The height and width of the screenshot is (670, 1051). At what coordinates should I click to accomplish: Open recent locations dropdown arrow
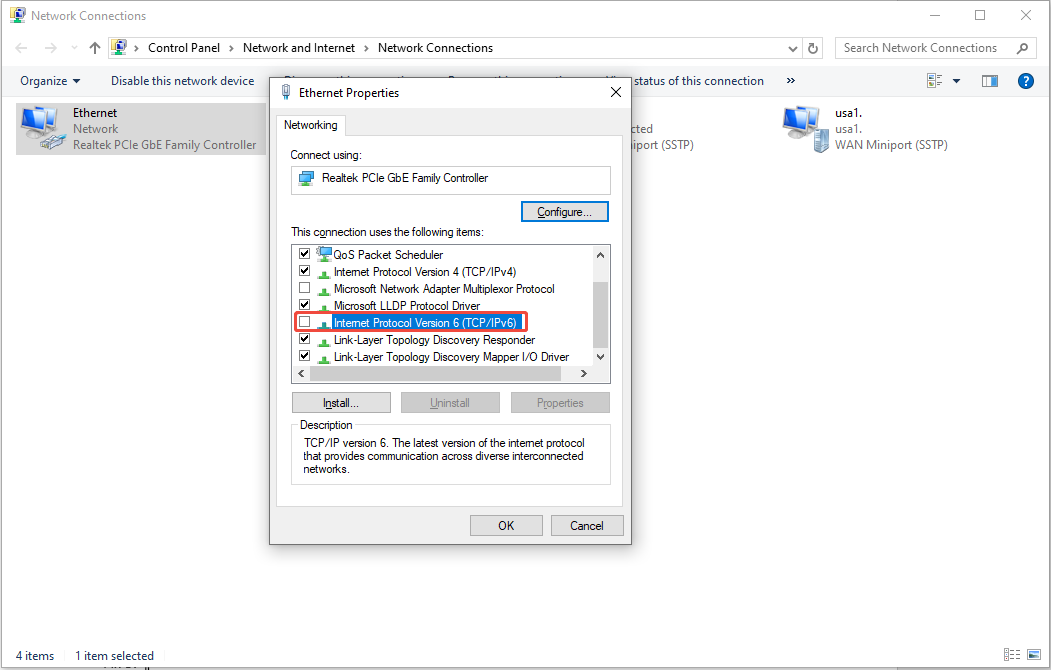click(x=74, y=48)
